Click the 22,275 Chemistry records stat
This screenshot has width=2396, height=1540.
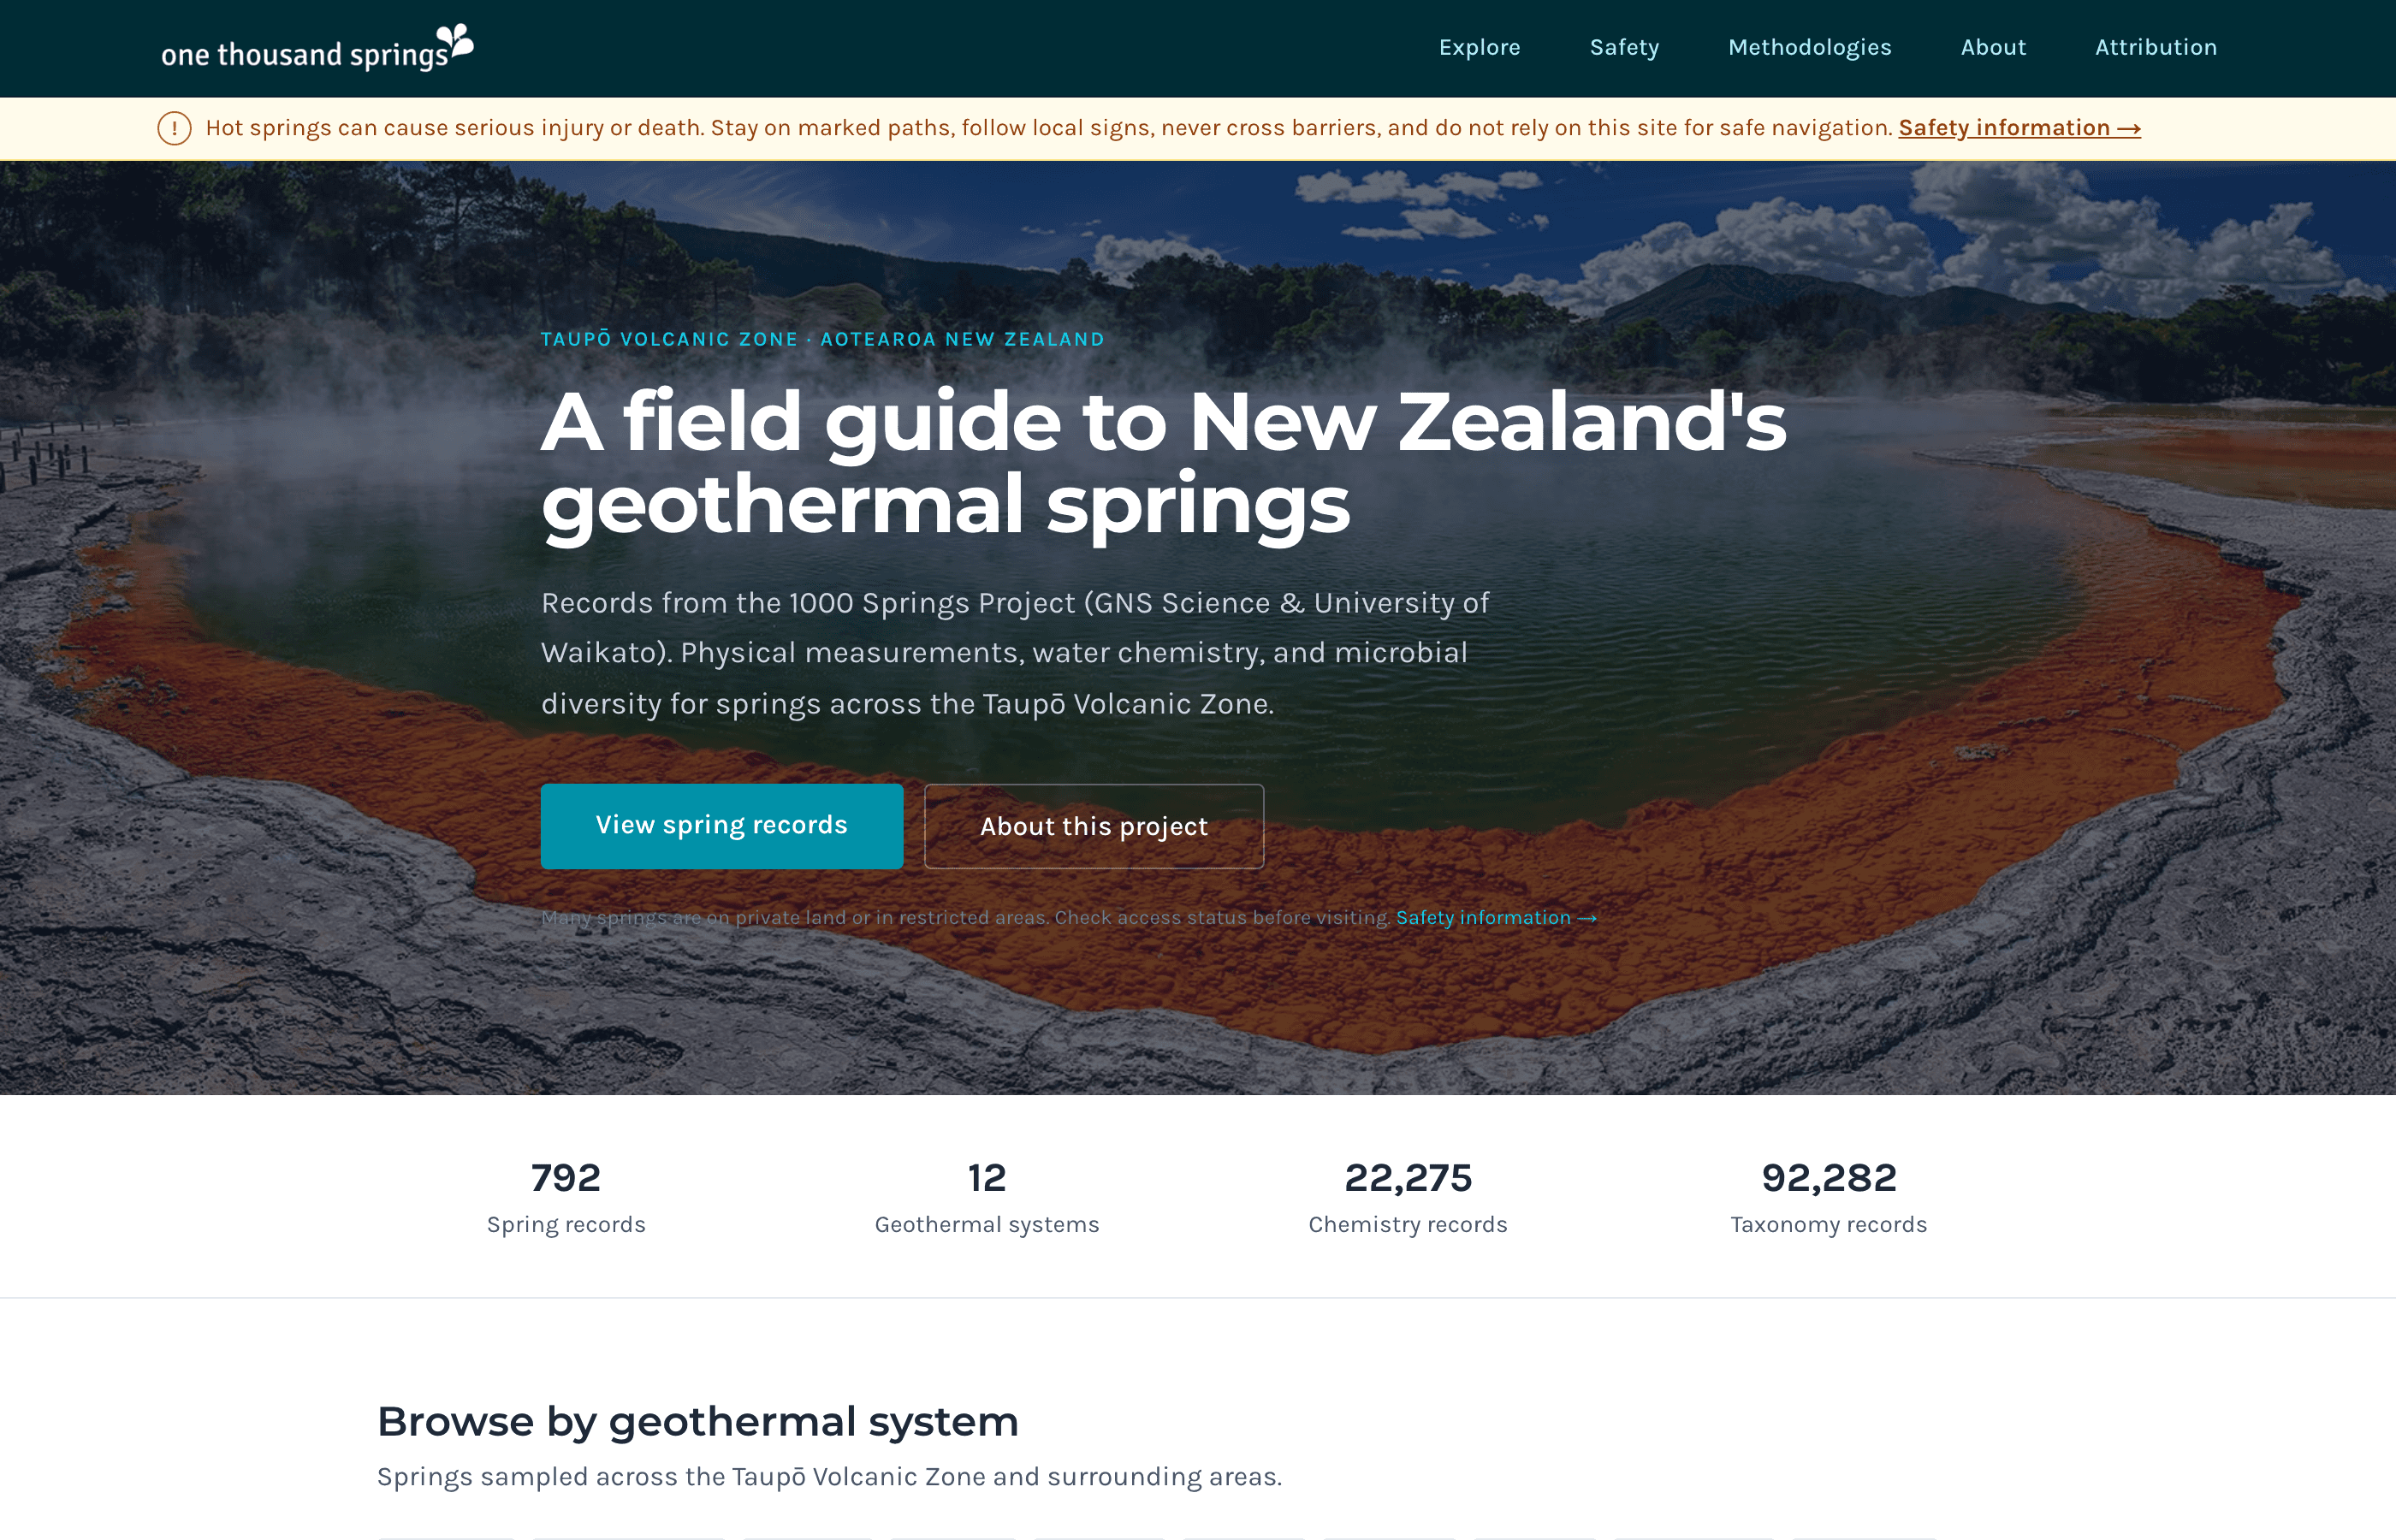(x=1408, y=1197)
